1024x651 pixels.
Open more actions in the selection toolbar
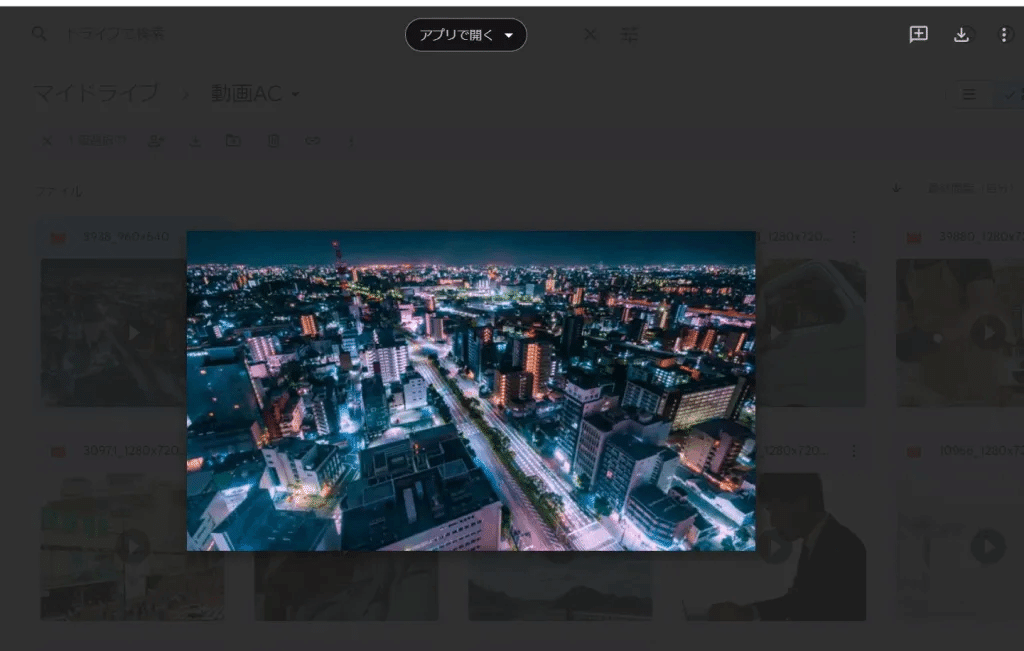click(x=351, y=141)
